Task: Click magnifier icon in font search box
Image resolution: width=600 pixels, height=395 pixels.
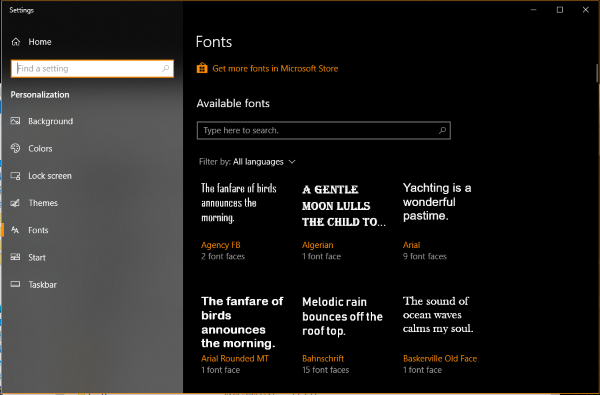Action: click(x=442, y=131)
